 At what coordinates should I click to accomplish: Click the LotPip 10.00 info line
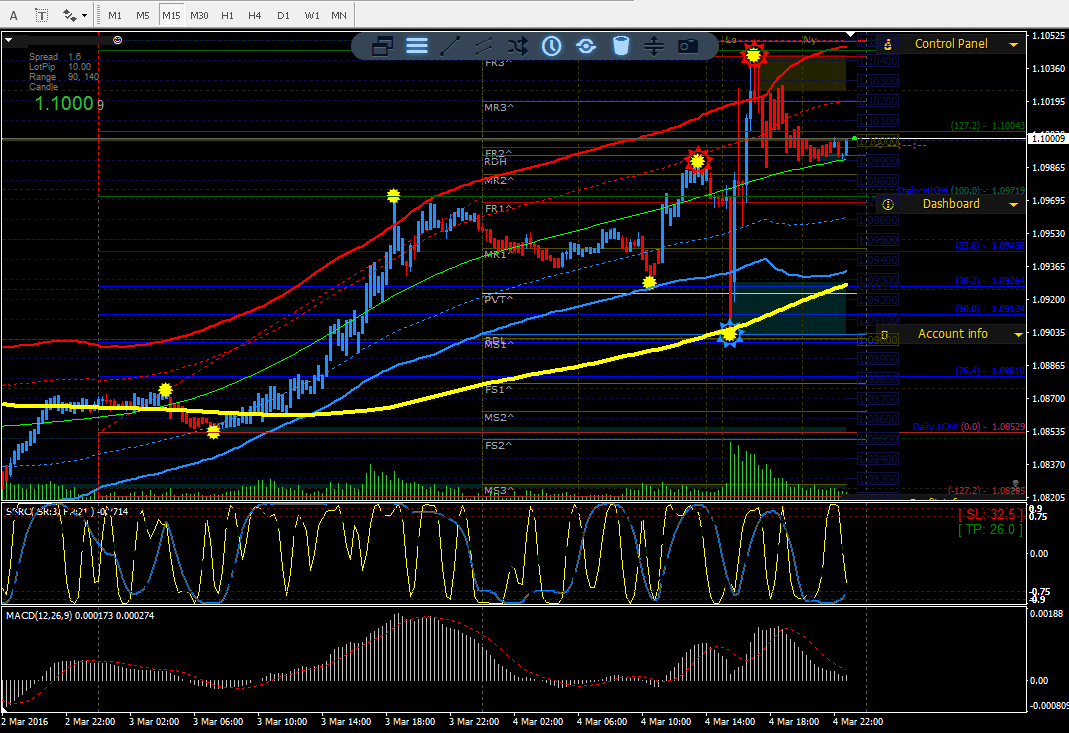coord(60,67)
